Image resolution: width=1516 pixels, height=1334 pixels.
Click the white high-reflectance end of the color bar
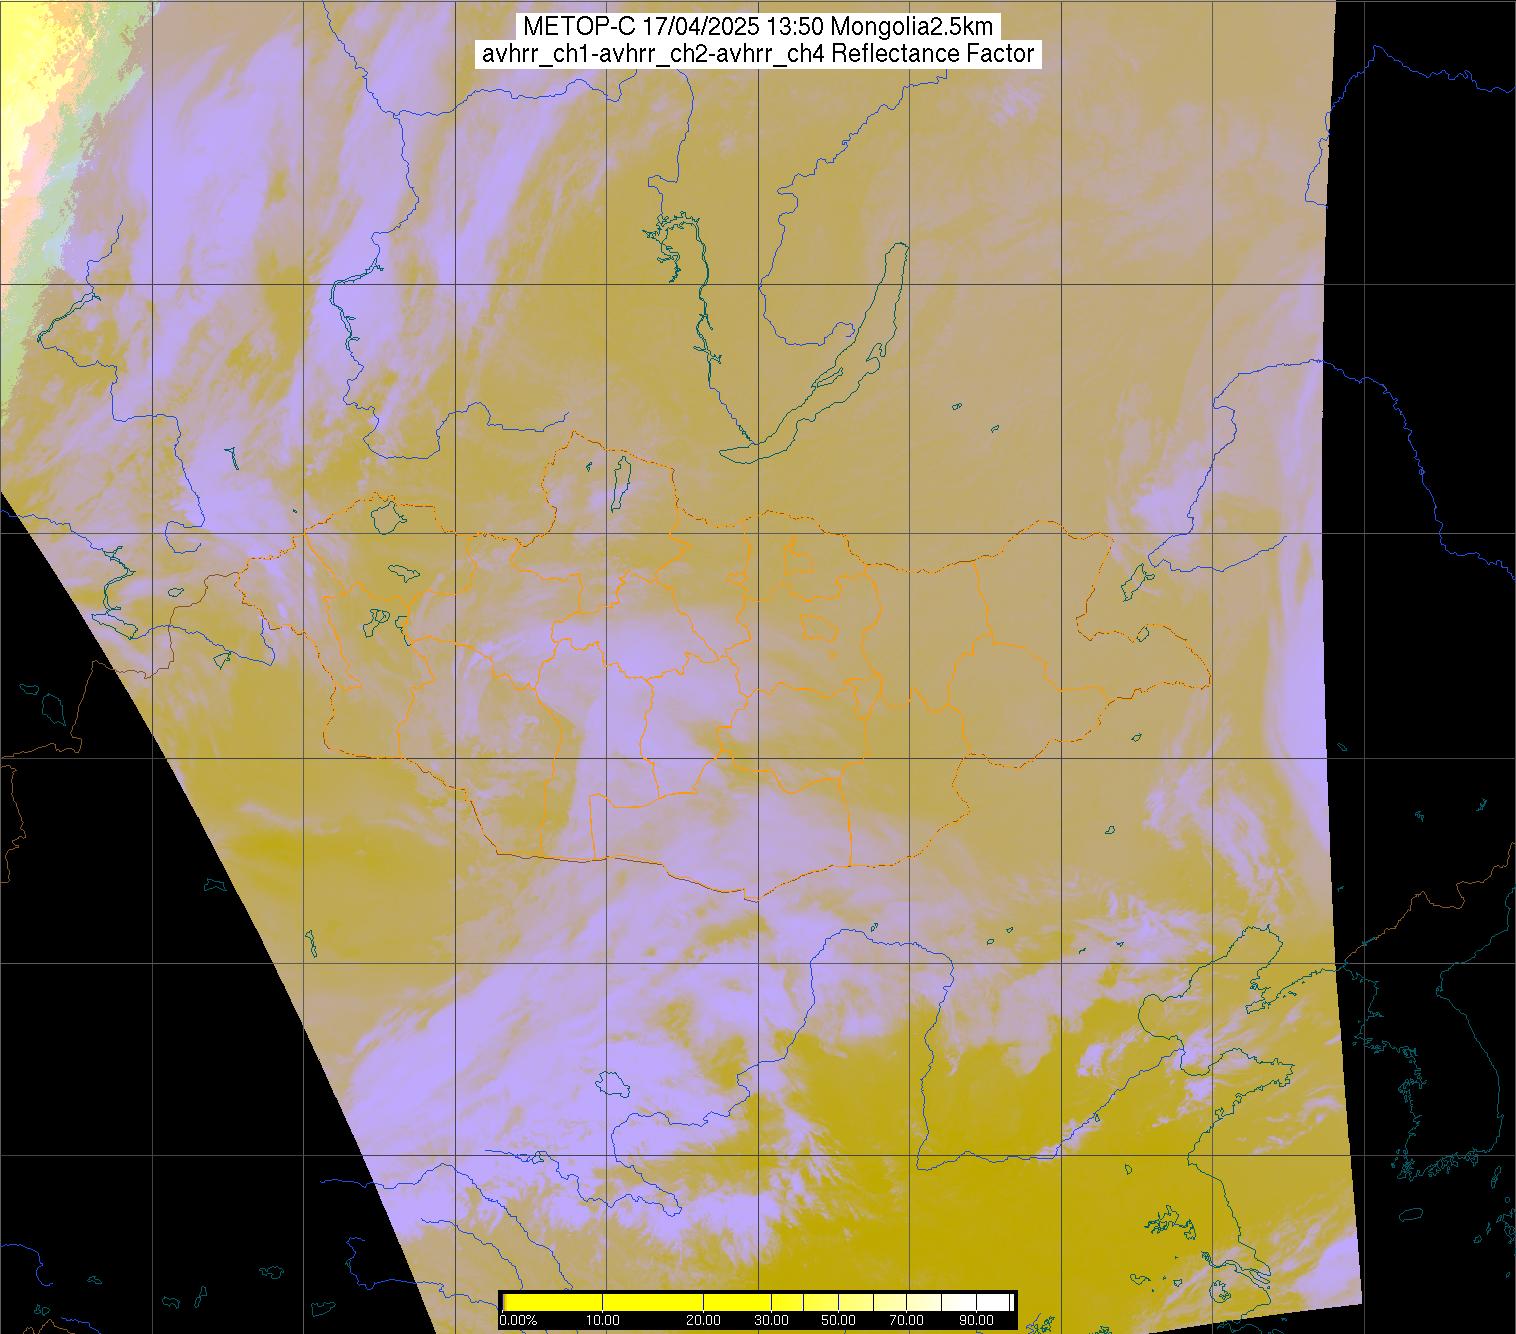pos(994,1302)
